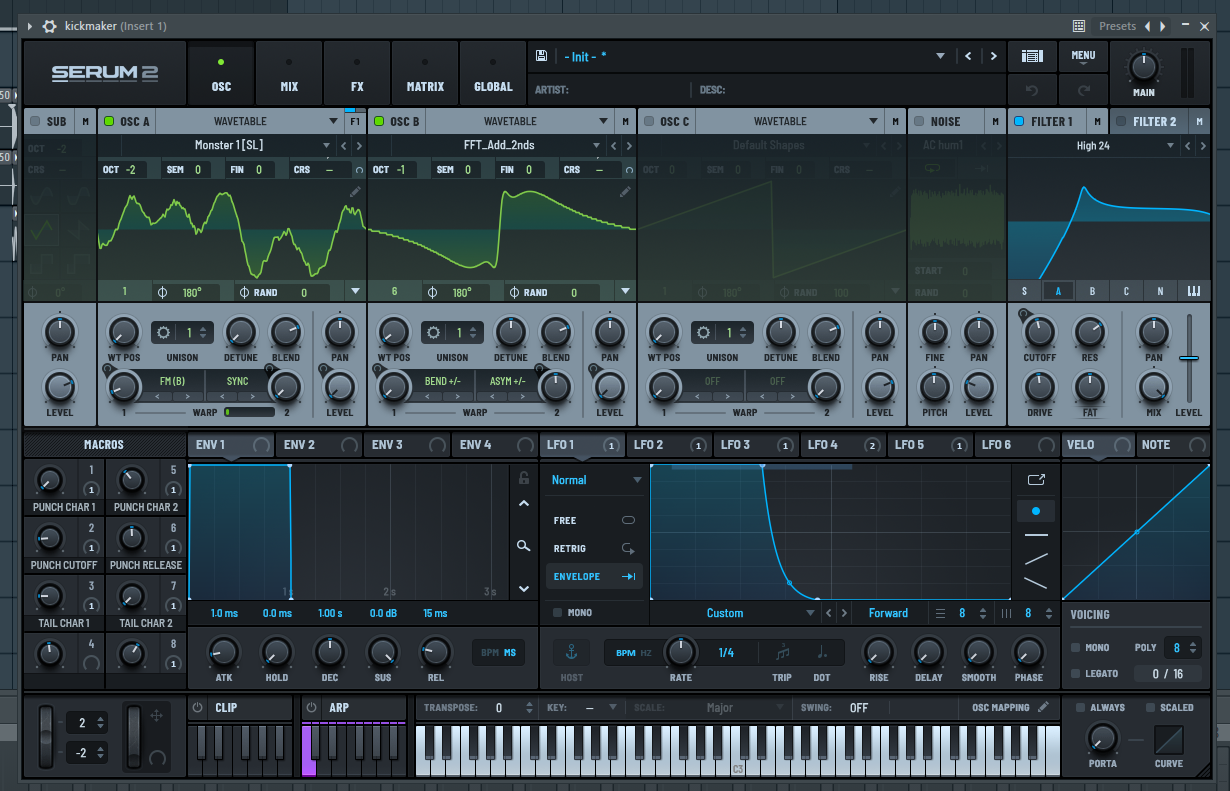The width and height of the screenshot is (1230, 791).
Task: Select the LFO 3 tab
Action: pyautogui.click(x=757, y=445)
